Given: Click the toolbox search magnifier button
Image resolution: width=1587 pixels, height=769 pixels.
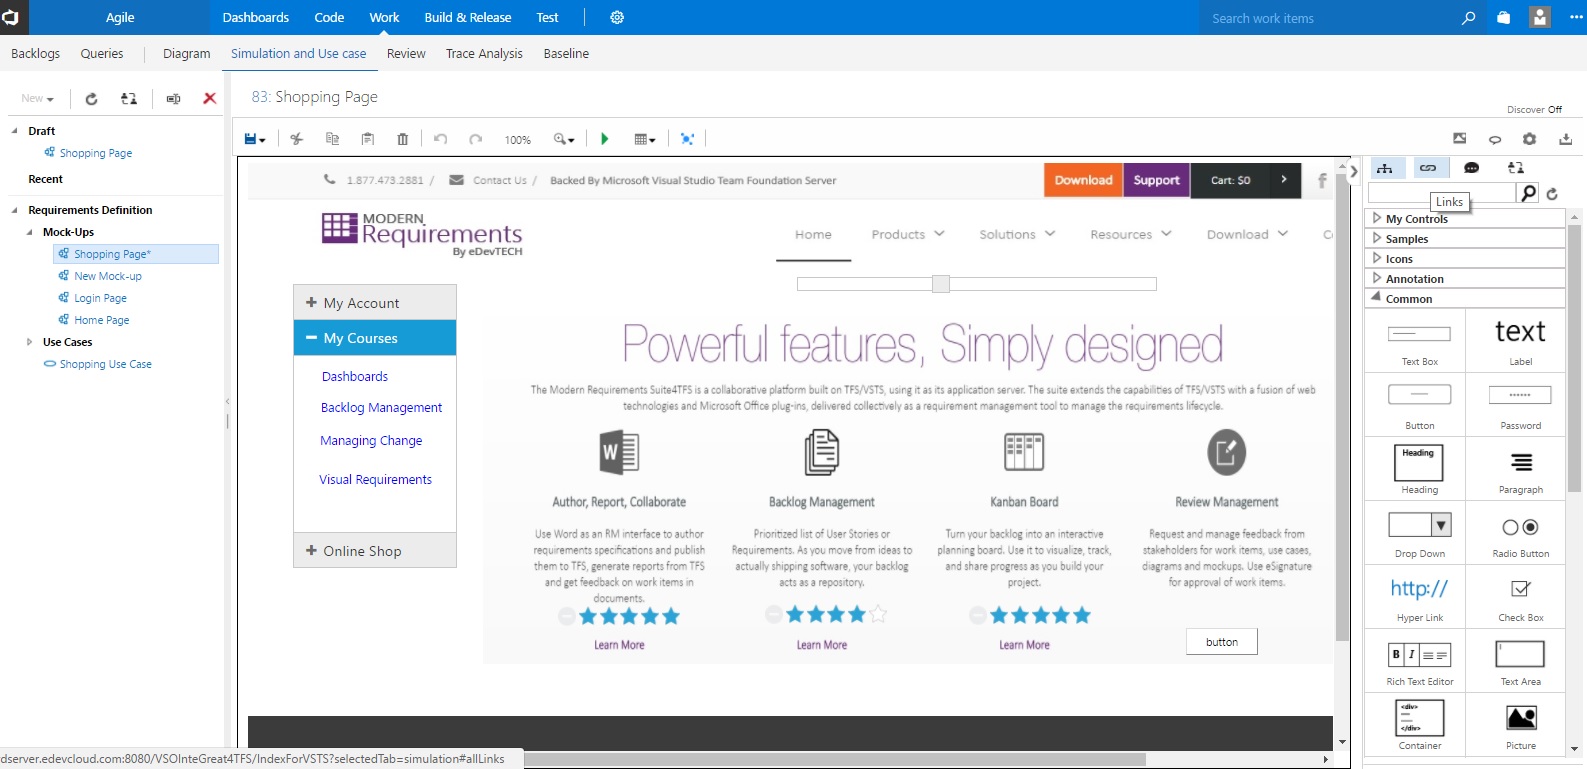Looking at the screenshot, I should point(1528,193).
